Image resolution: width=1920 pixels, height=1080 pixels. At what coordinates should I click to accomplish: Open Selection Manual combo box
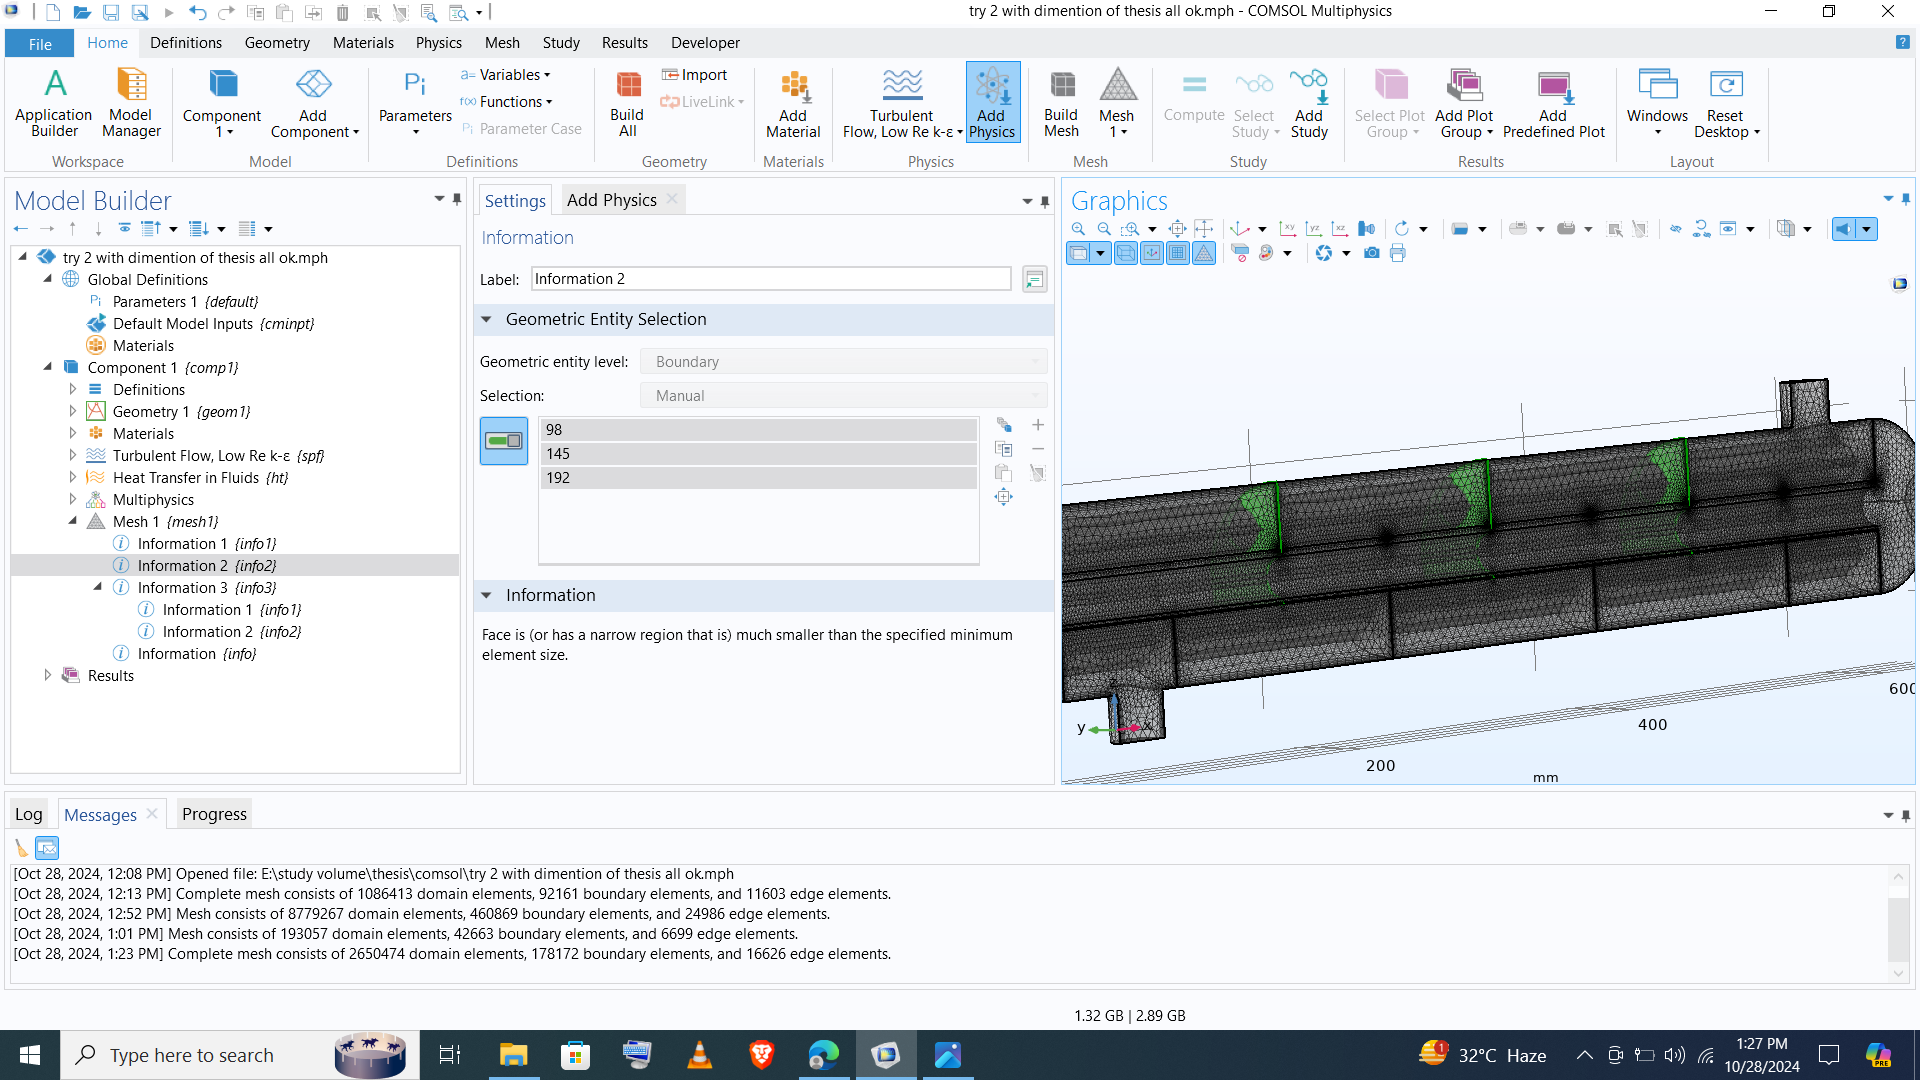coord(843,396)
